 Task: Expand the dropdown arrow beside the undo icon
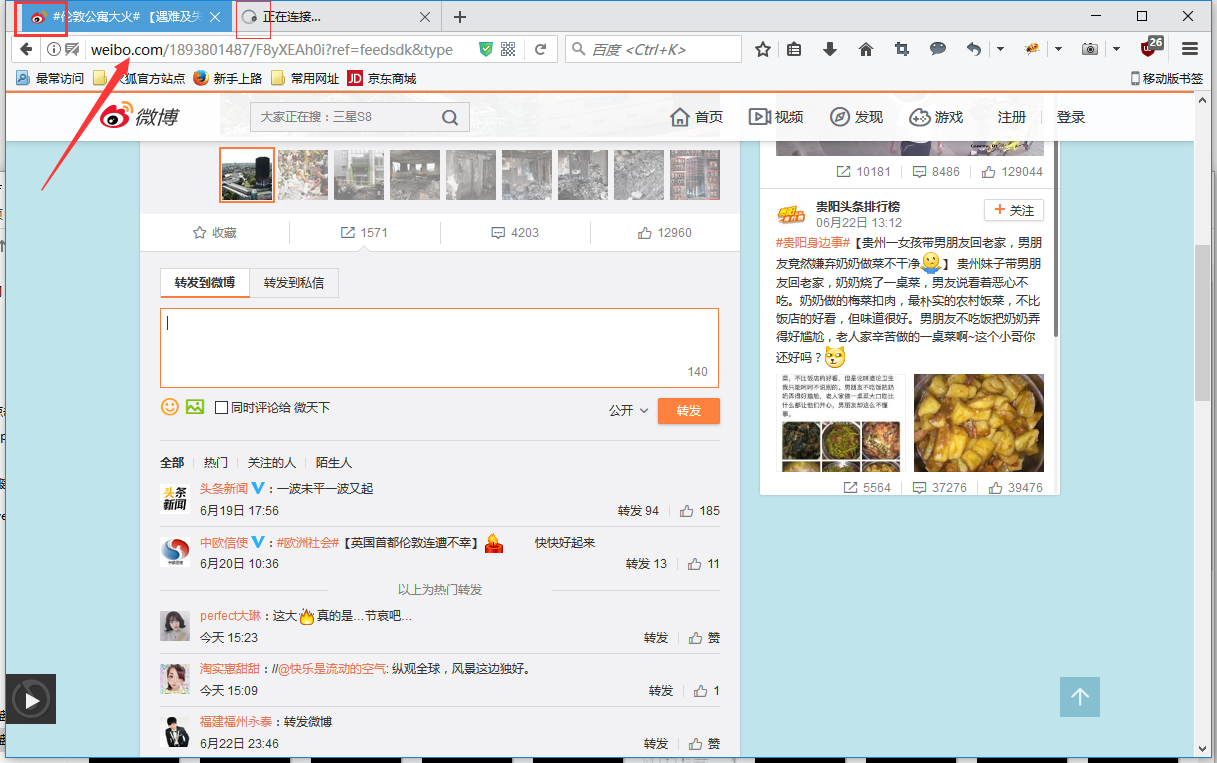(1000, 49)
